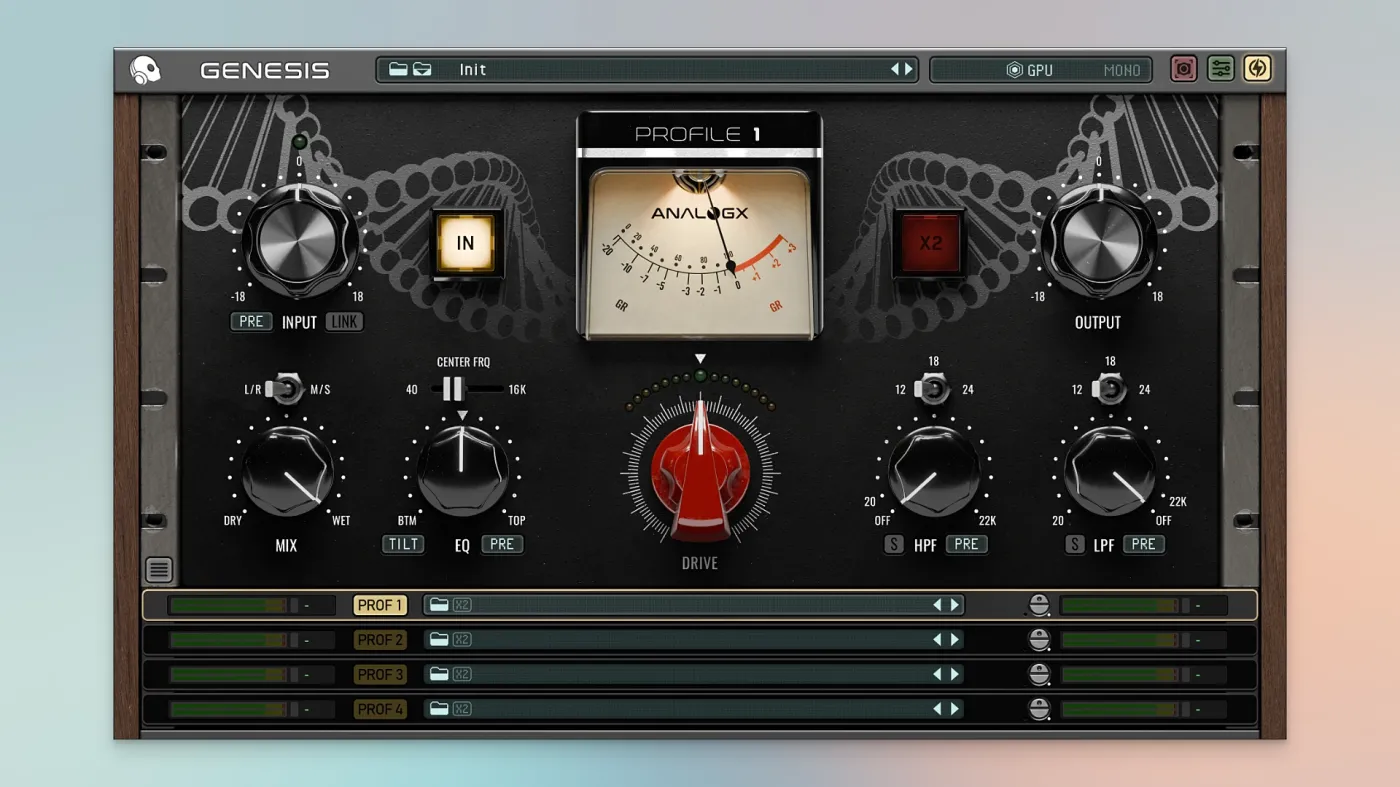Viewport: 1400px width, 787px height.
Task: Click the save preset icon in top bar
Action: click(x=422, y=69)
